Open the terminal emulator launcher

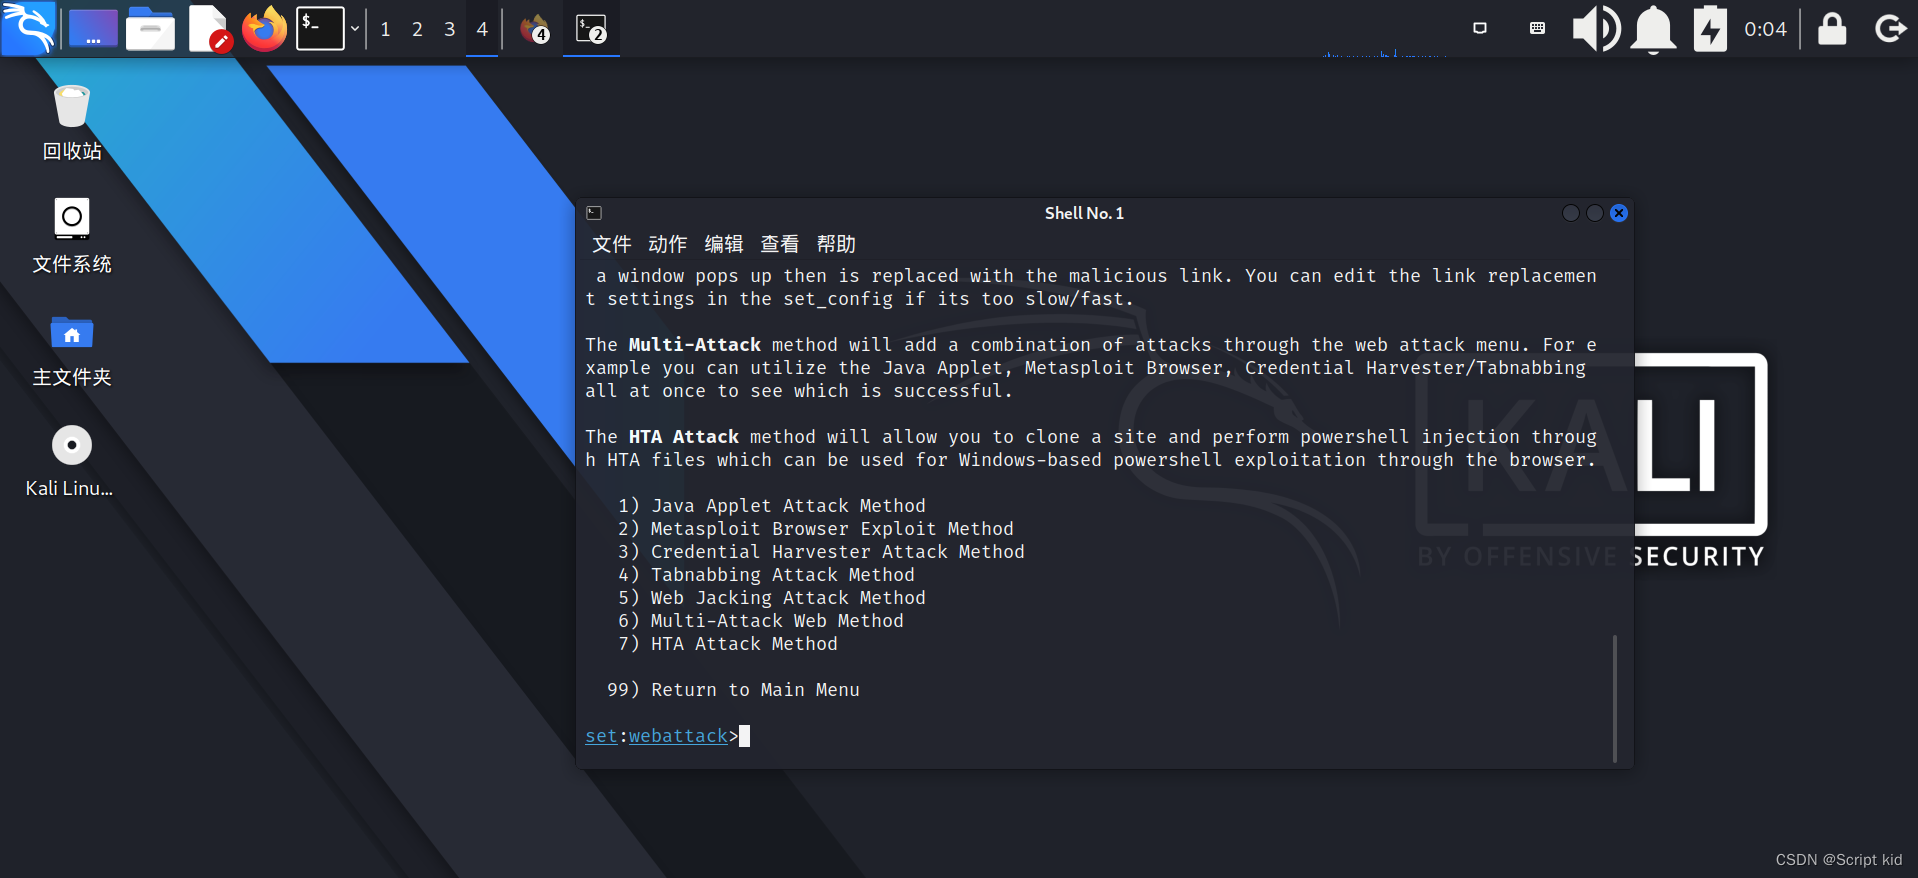pos(320,28)
